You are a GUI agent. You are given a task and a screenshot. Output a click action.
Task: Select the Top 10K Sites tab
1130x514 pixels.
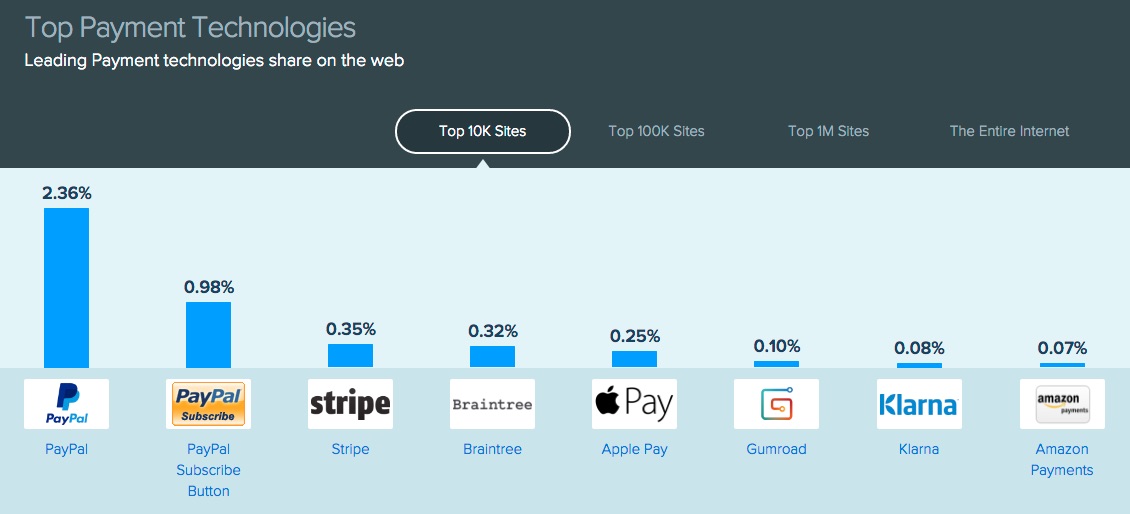pyautogui.click(x=483, y=131)
